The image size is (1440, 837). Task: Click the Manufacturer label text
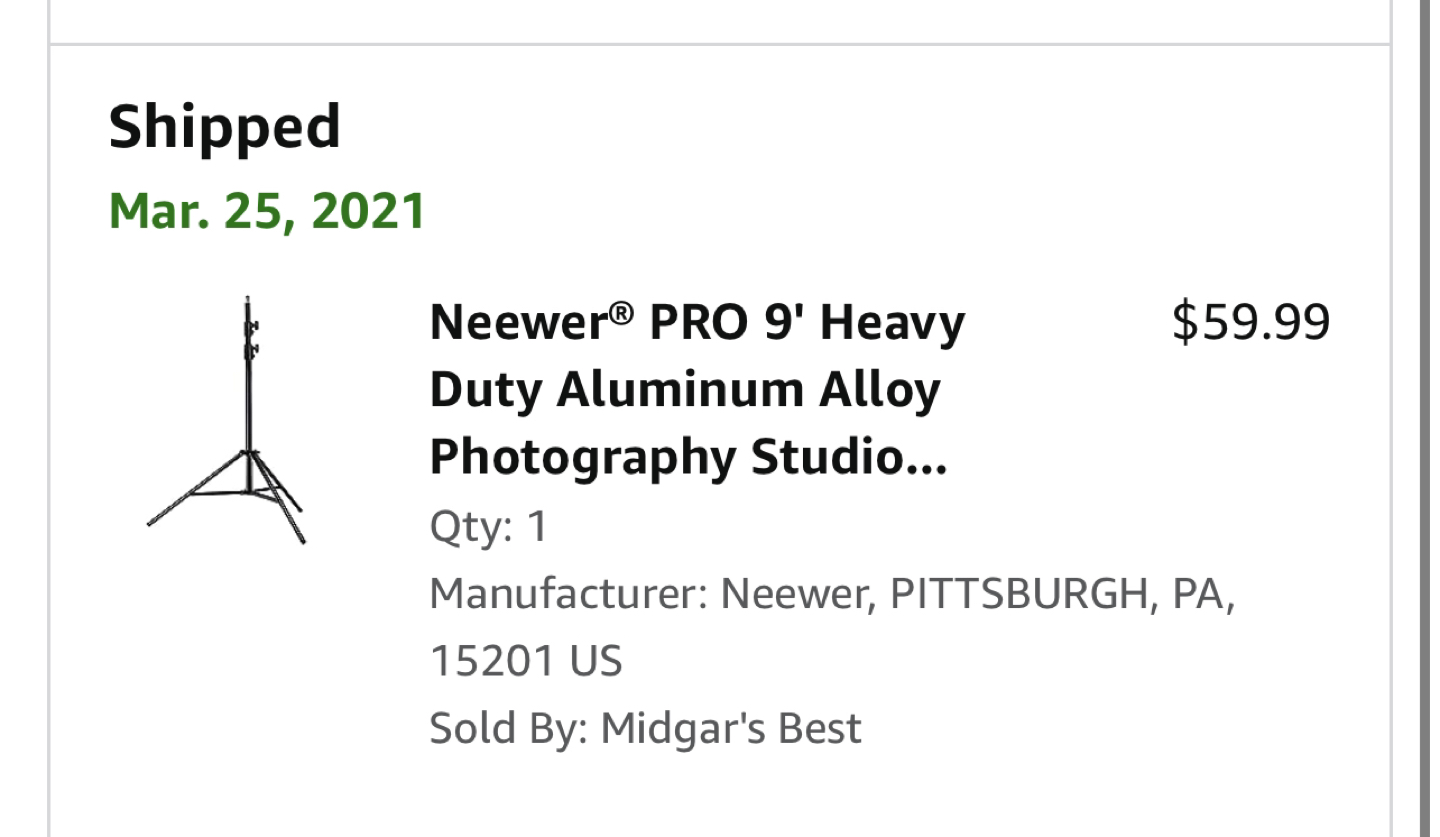coord(568,595)
